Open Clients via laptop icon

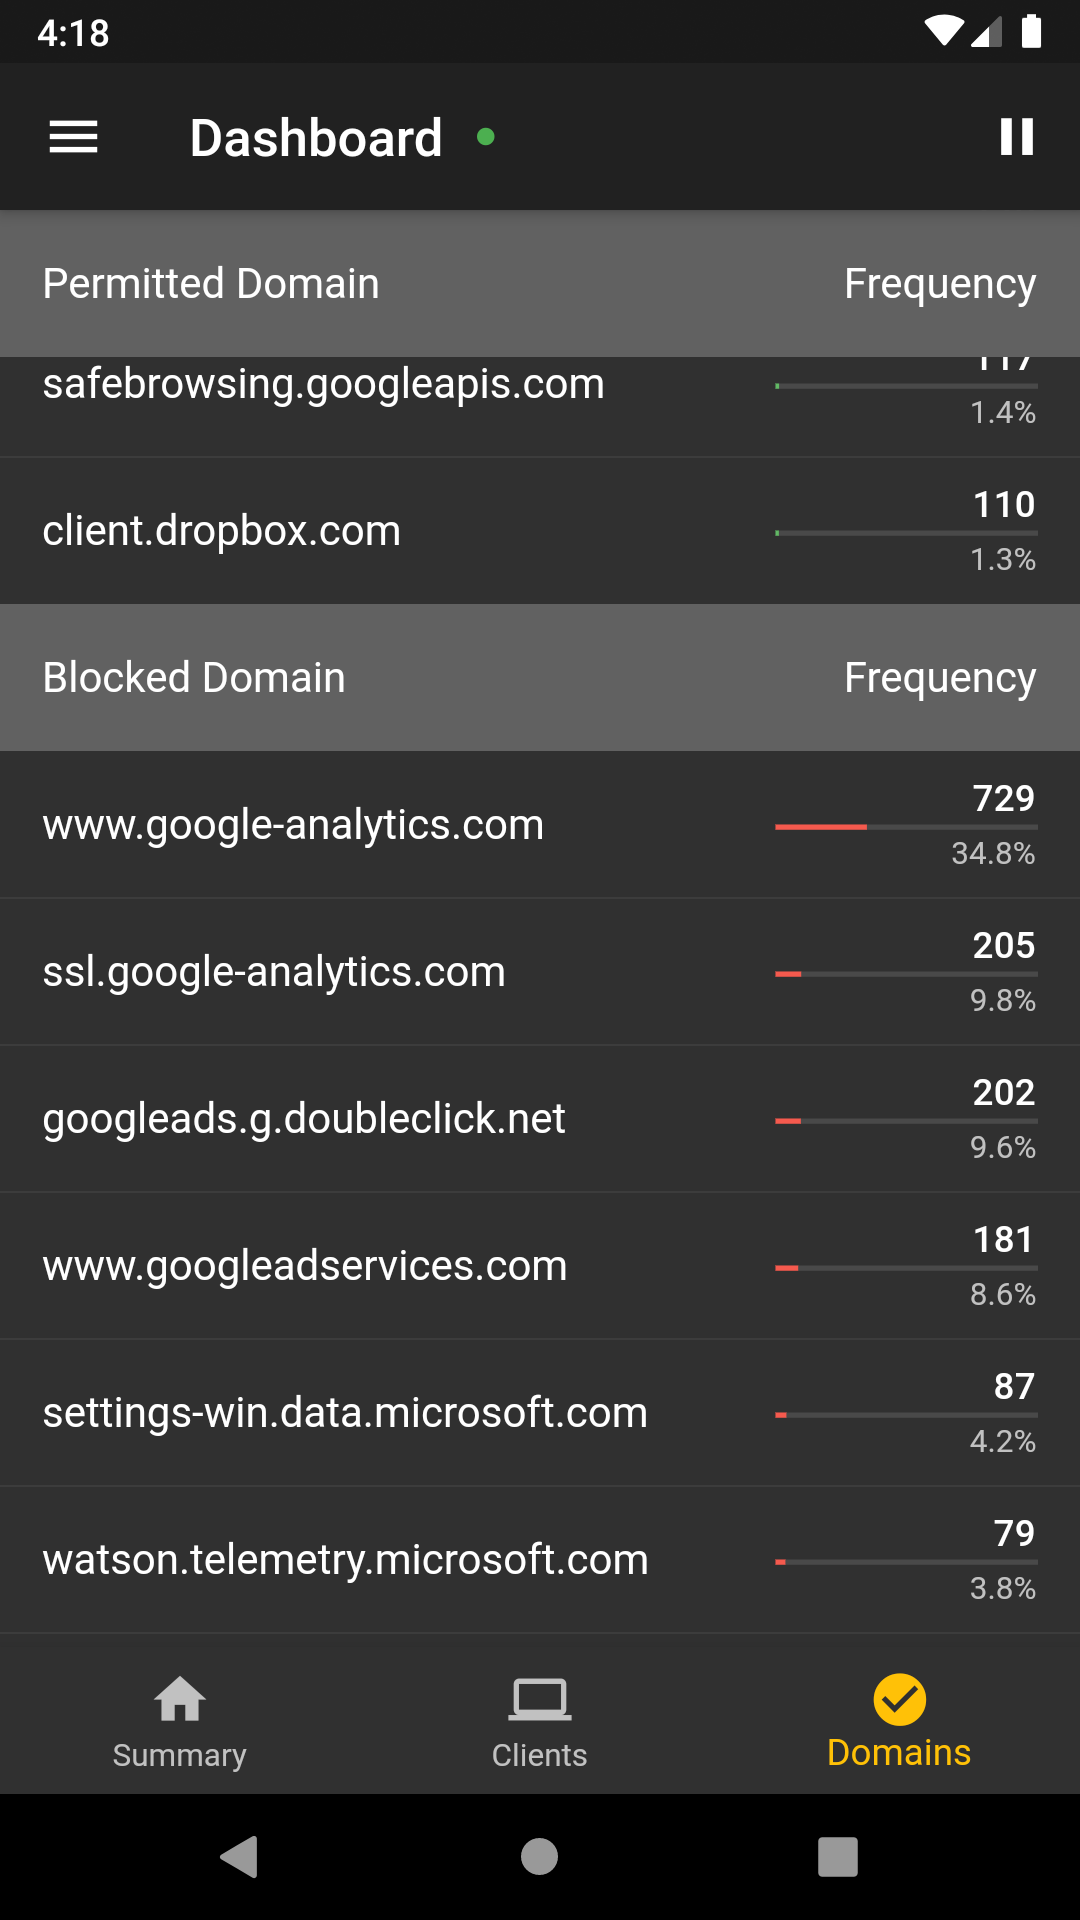[540, 1699]
